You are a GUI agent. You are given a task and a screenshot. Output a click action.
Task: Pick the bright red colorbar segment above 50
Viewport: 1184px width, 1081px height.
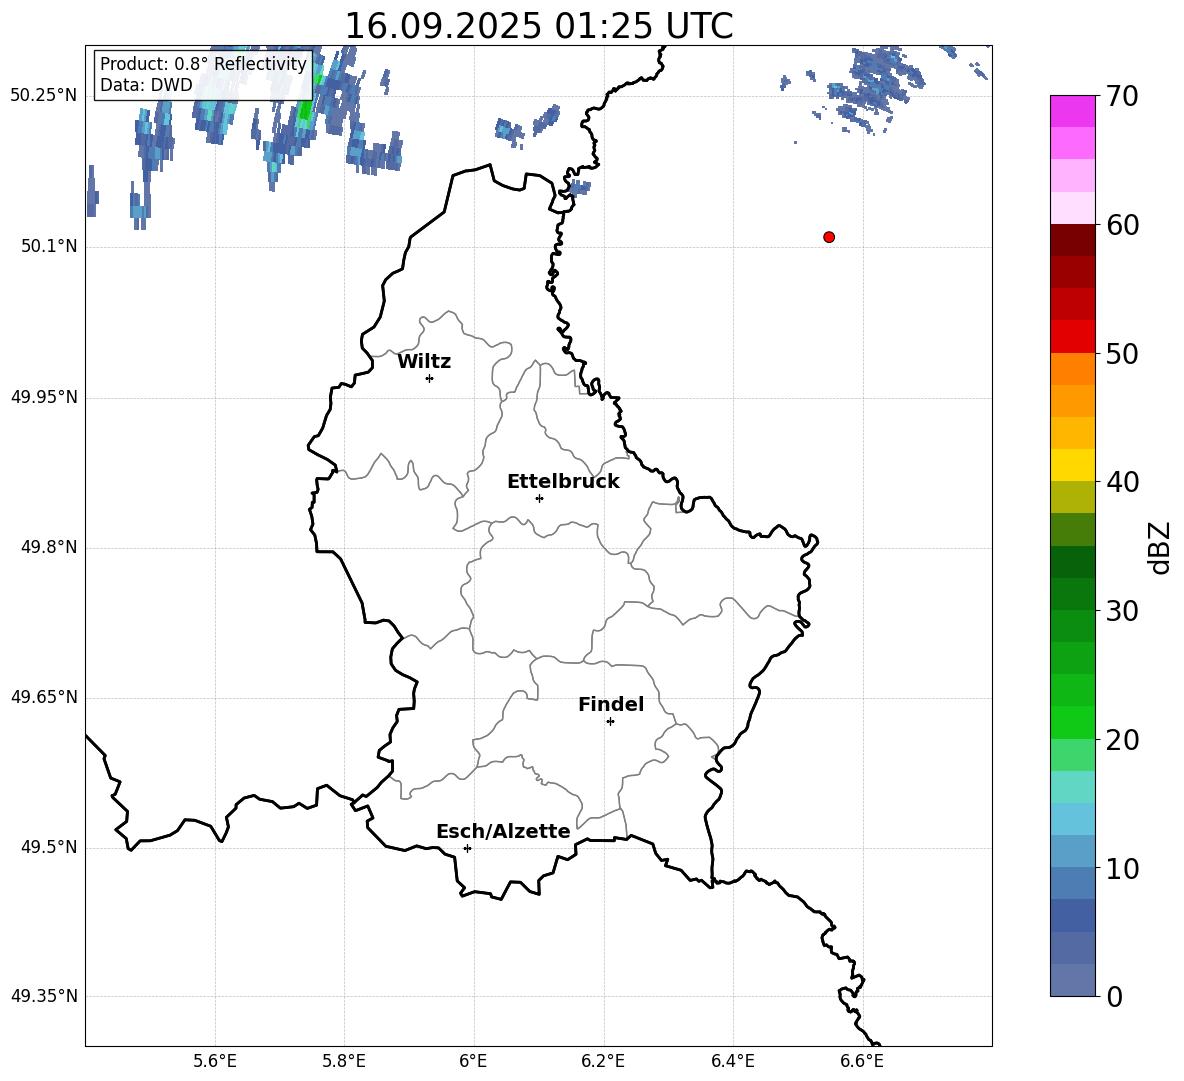[1073, 336]
